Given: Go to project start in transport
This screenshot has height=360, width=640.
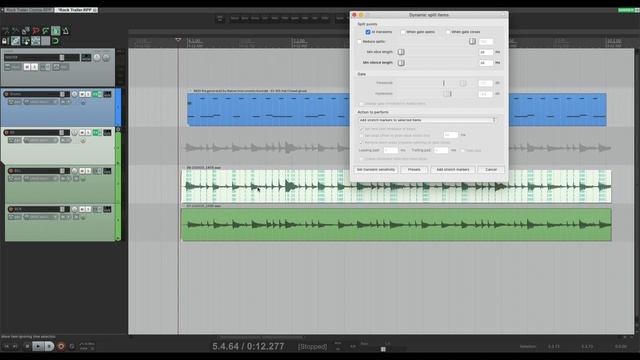Looking at the screenshot, I should [7, 346].
